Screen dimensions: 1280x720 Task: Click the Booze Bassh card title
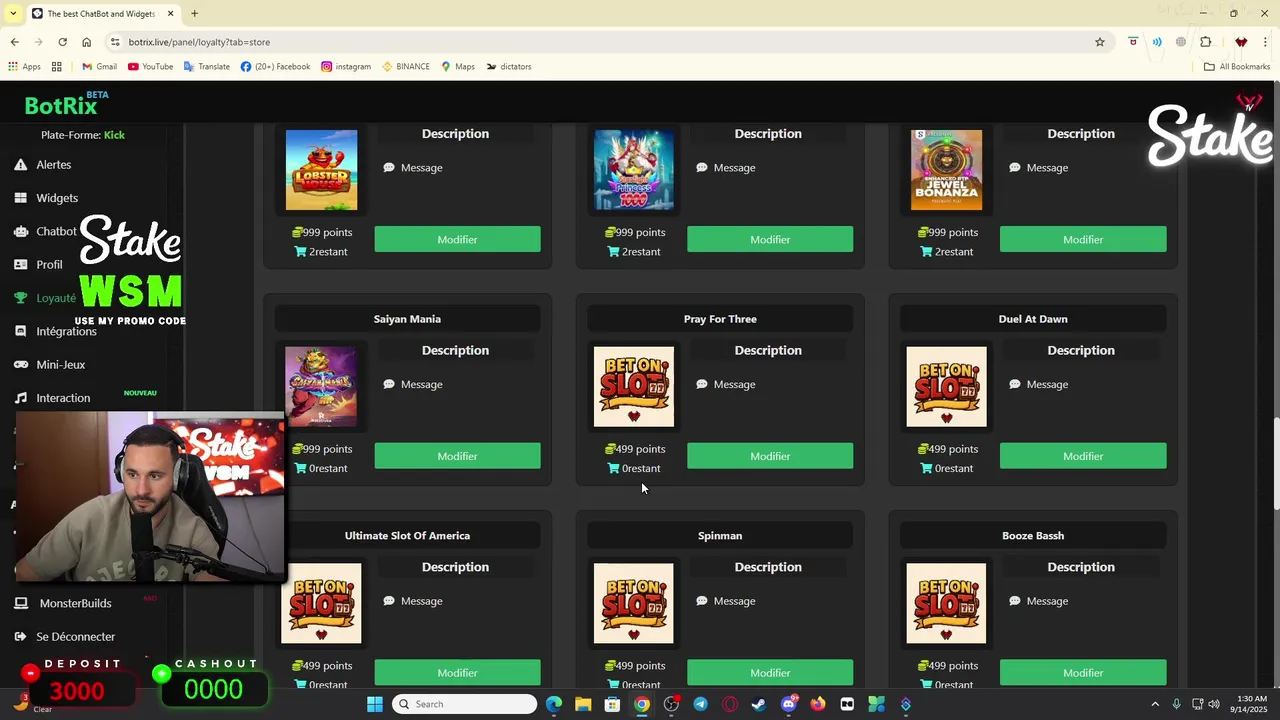point(1033,536)
